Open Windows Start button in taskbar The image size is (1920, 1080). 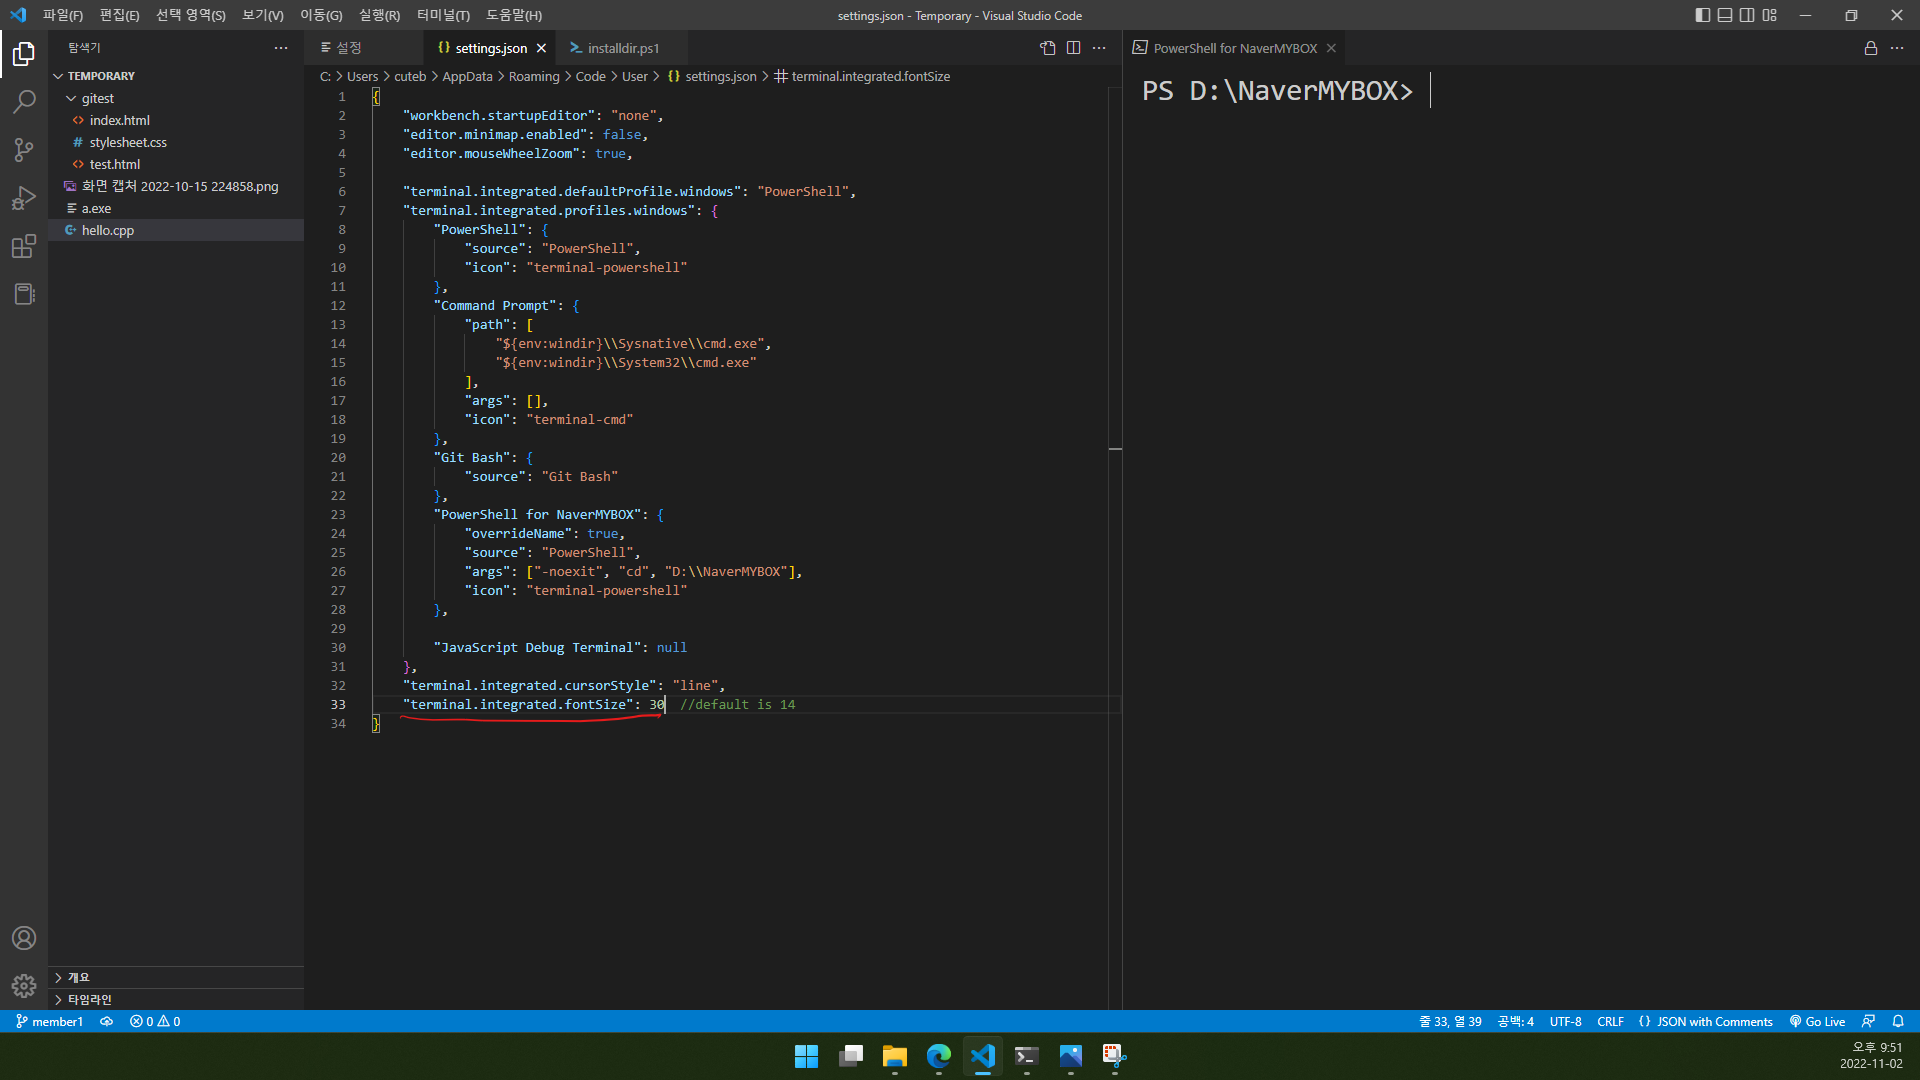pos(806,1056)
